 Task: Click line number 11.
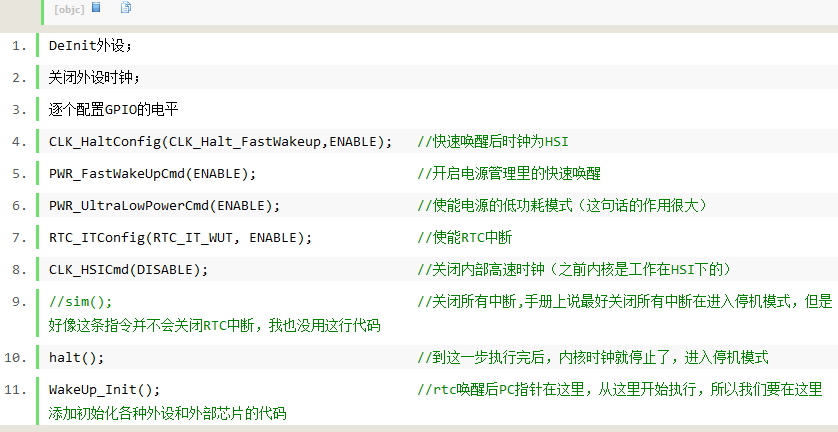click(x=16, y=390)
